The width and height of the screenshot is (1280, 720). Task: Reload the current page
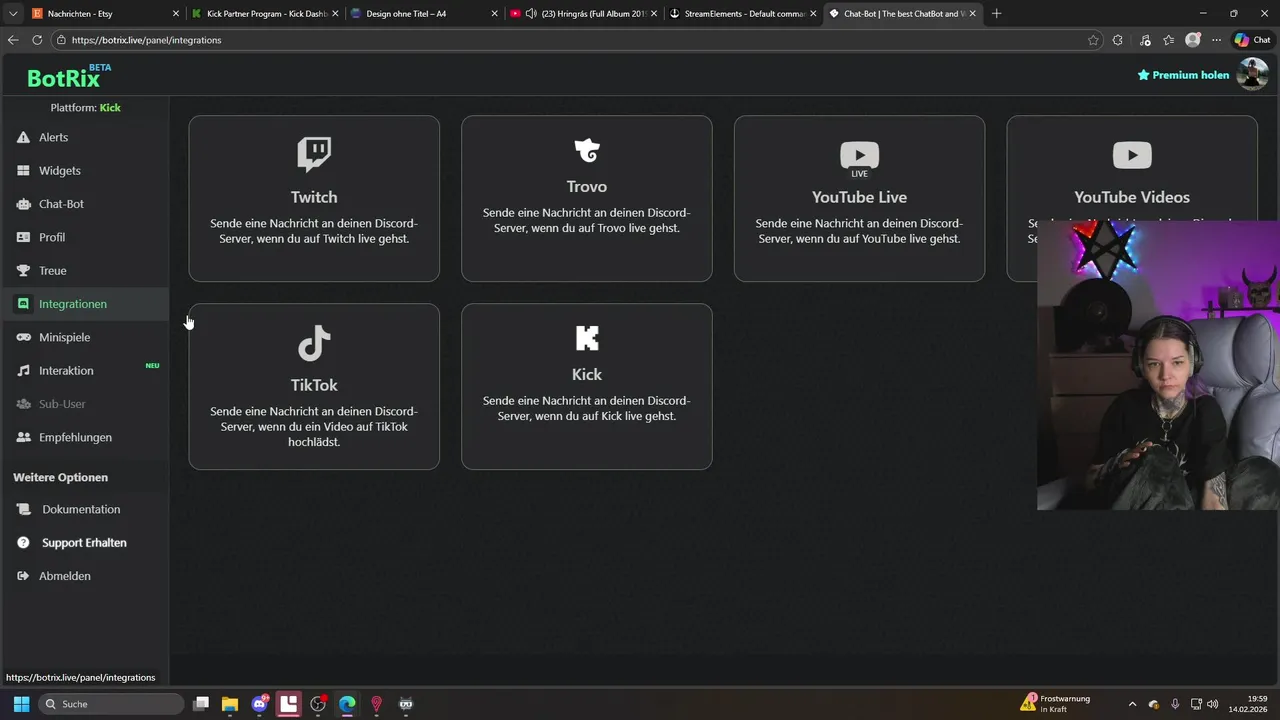[x=37, y=40]
